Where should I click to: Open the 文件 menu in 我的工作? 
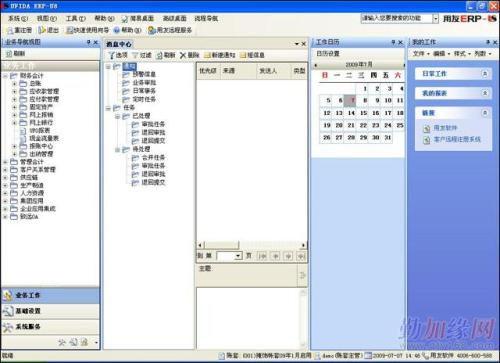coord(421,54)
